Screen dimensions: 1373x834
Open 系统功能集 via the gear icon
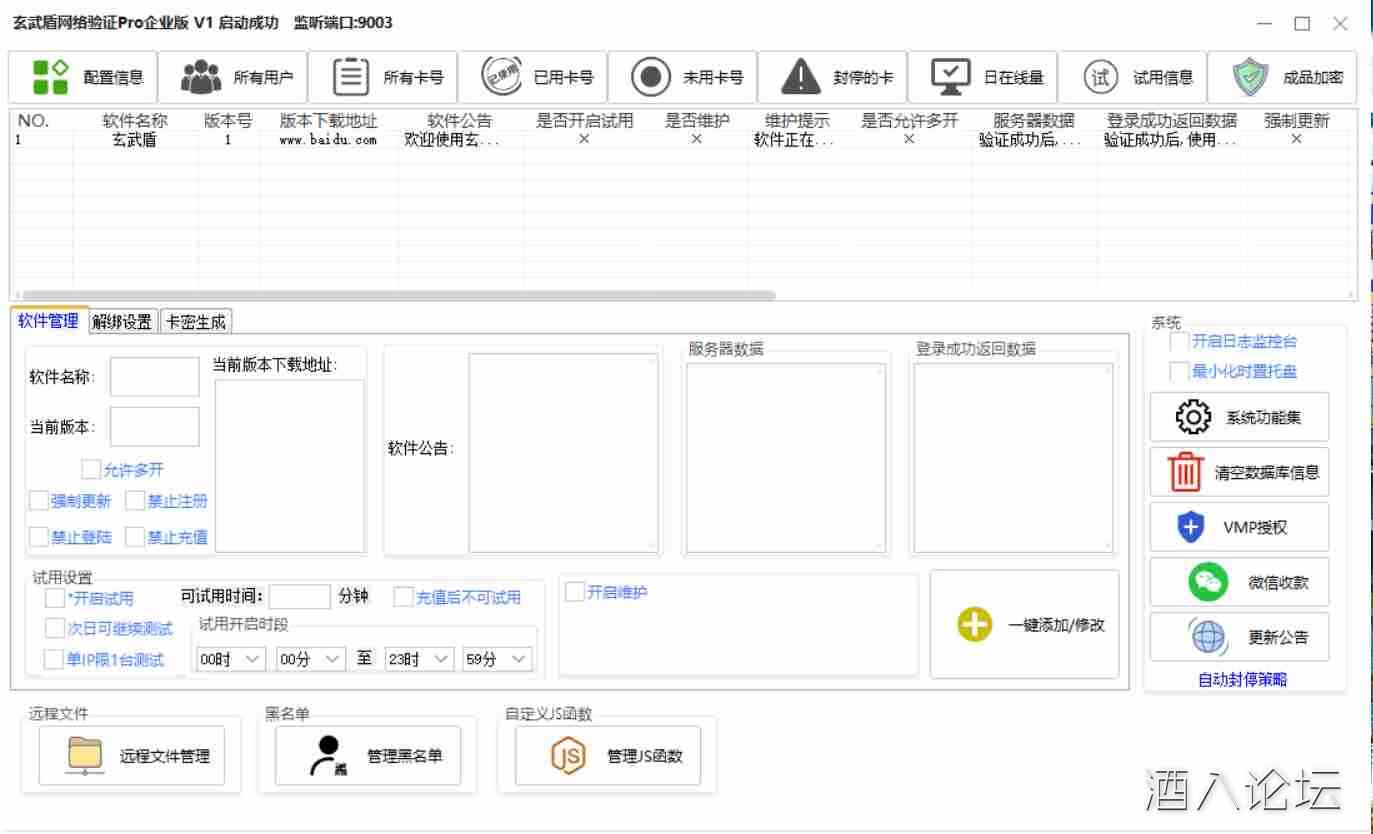point(1192,418)
